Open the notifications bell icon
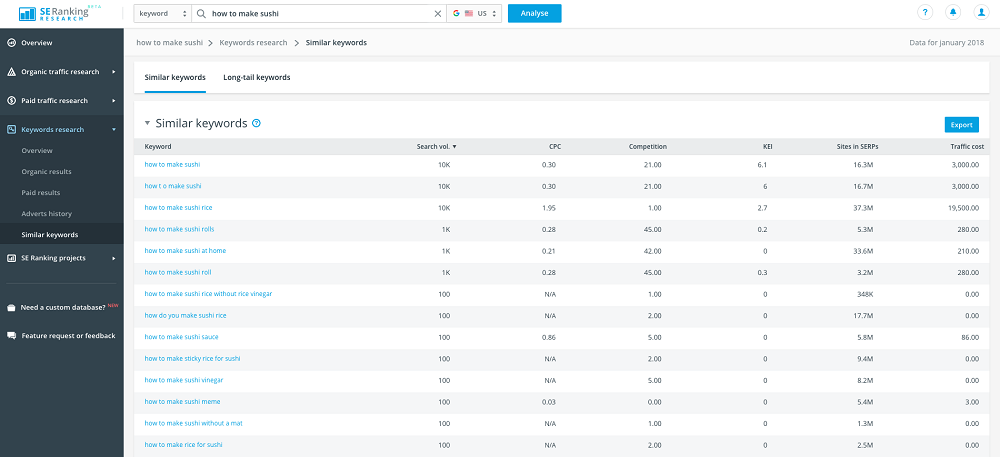 [951, 13]
